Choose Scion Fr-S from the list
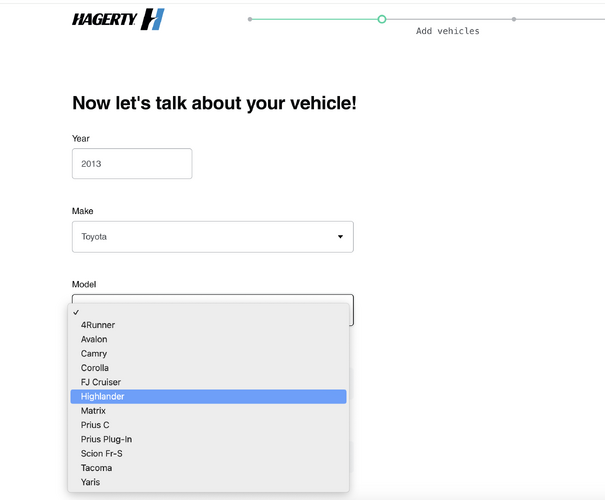This screenshot has height=500, width=605. (x=208, y=453)
